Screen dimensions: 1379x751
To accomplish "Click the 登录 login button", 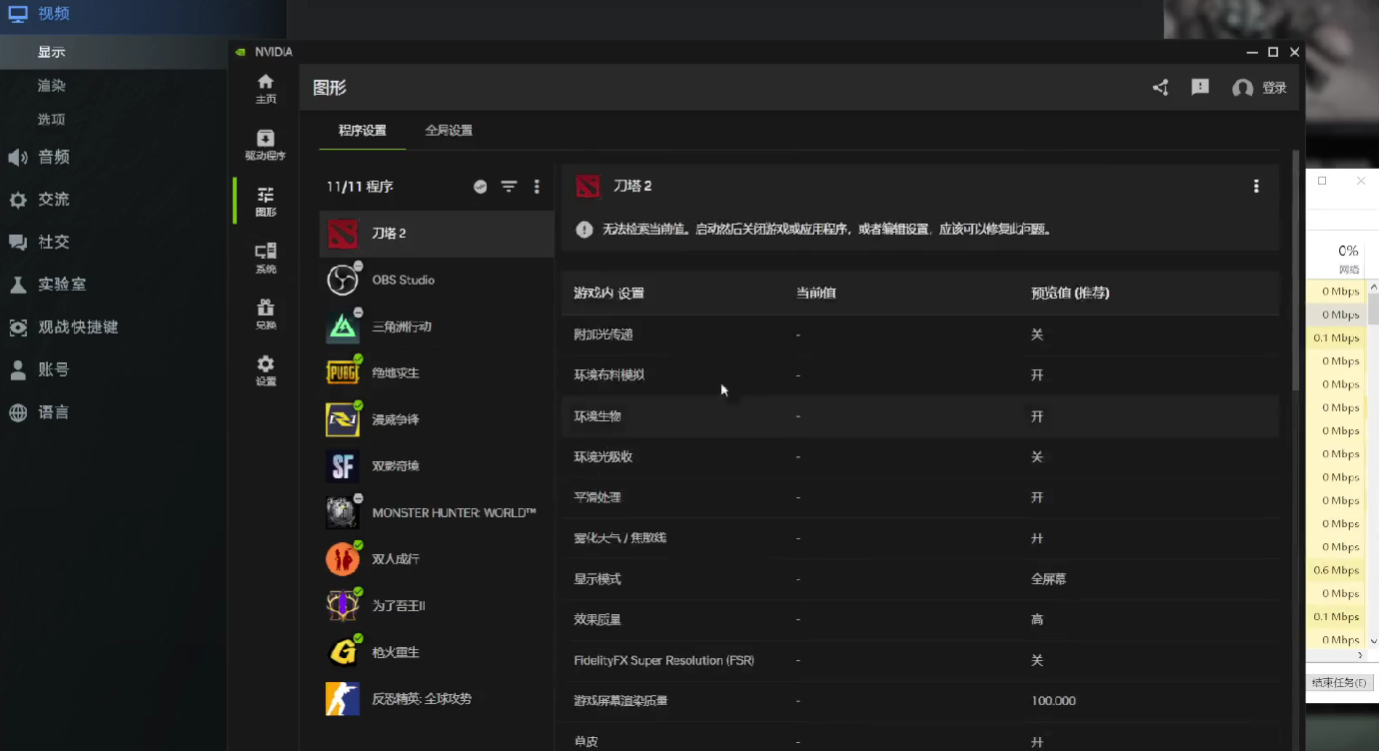I will [1260, 88].
